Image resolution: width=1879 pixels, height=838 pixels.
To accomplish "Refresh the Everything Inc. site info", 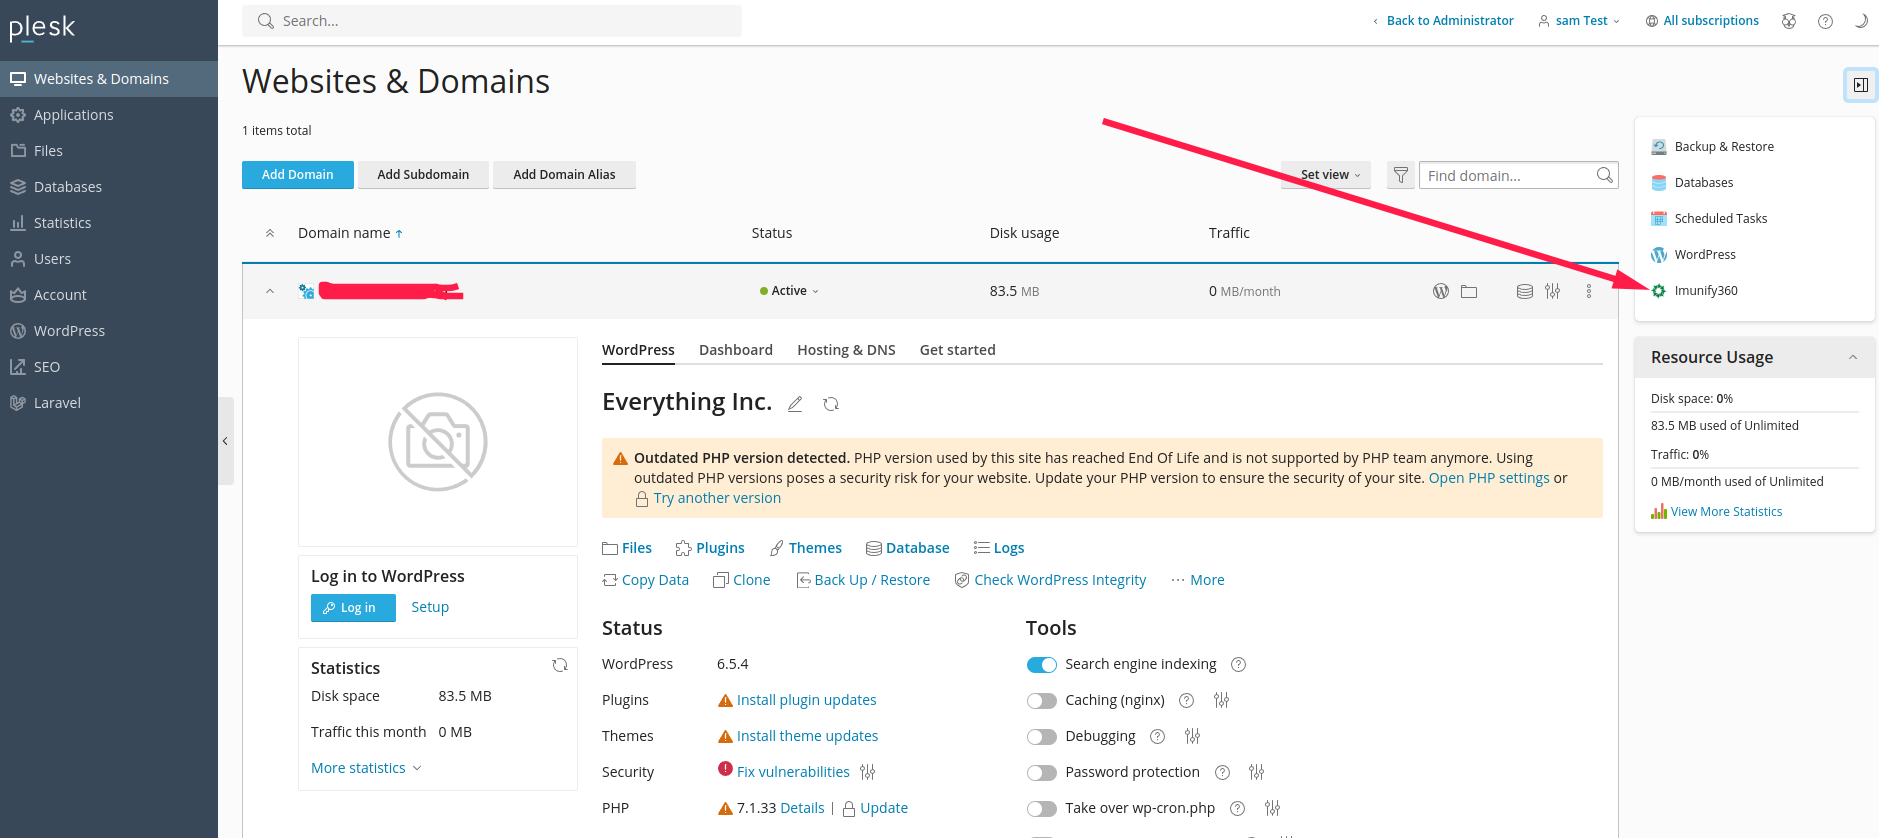I will click(831, 404).
